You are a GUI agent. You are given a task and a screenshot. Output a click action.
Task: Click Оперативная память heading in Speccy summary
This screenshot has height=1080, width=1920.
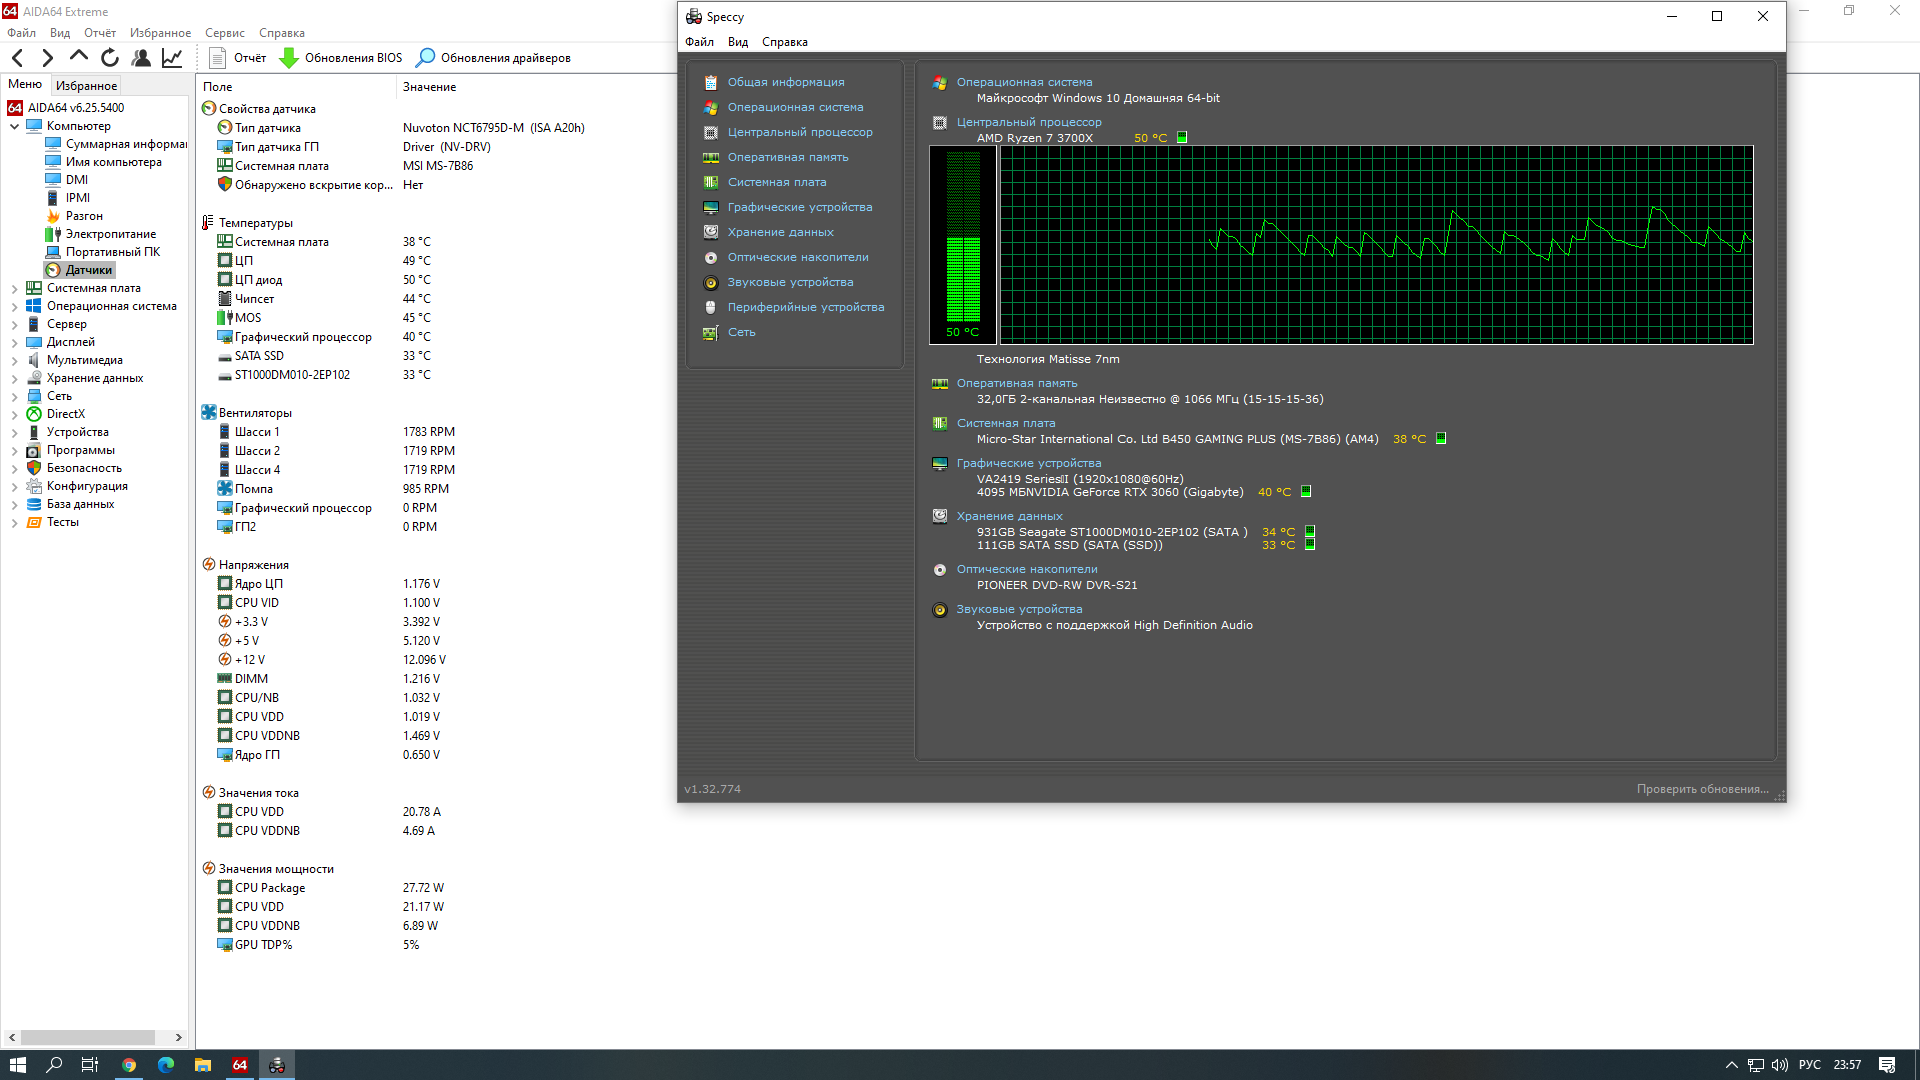pyautogui.click(x=1017, y=383)
